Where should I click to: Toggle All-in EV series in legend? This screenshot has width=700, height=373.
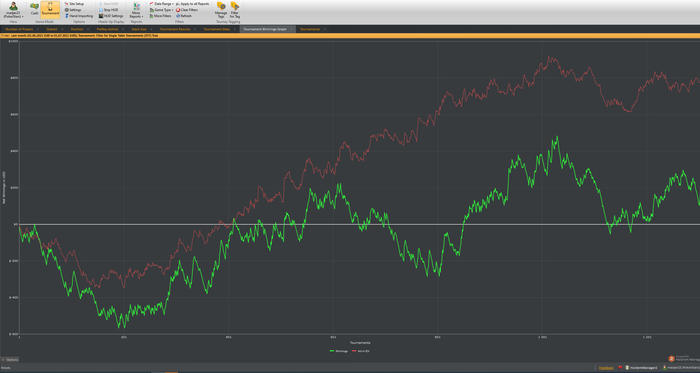tap(361, 351)
